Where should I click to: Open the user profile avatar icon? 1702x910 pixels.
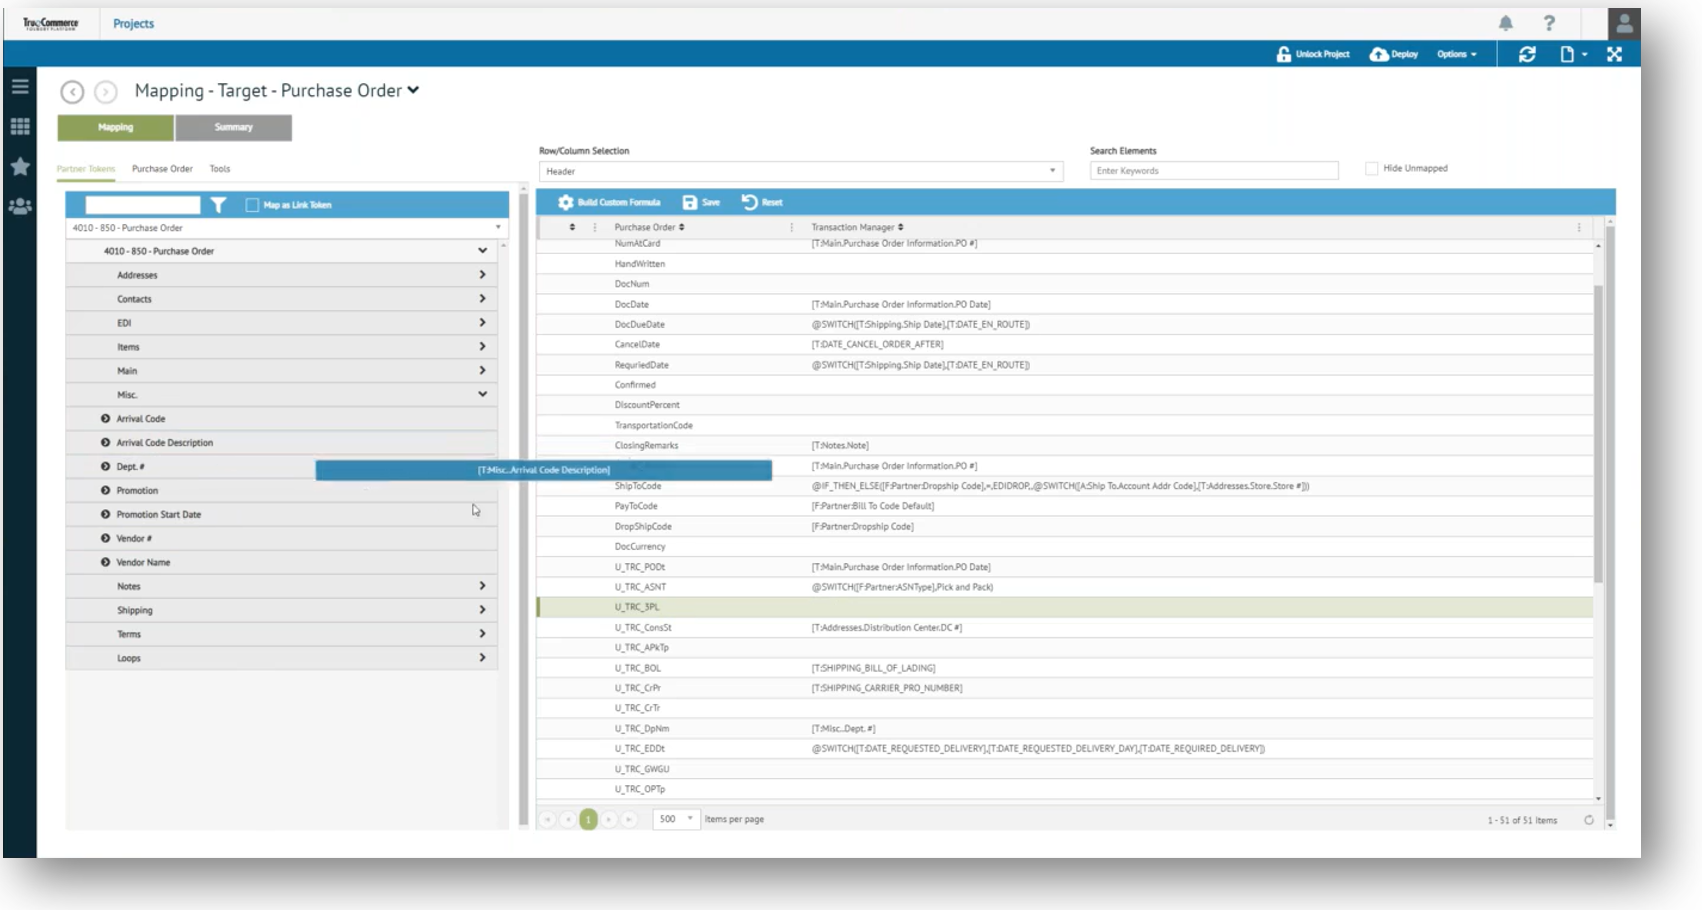(1624, 23)
